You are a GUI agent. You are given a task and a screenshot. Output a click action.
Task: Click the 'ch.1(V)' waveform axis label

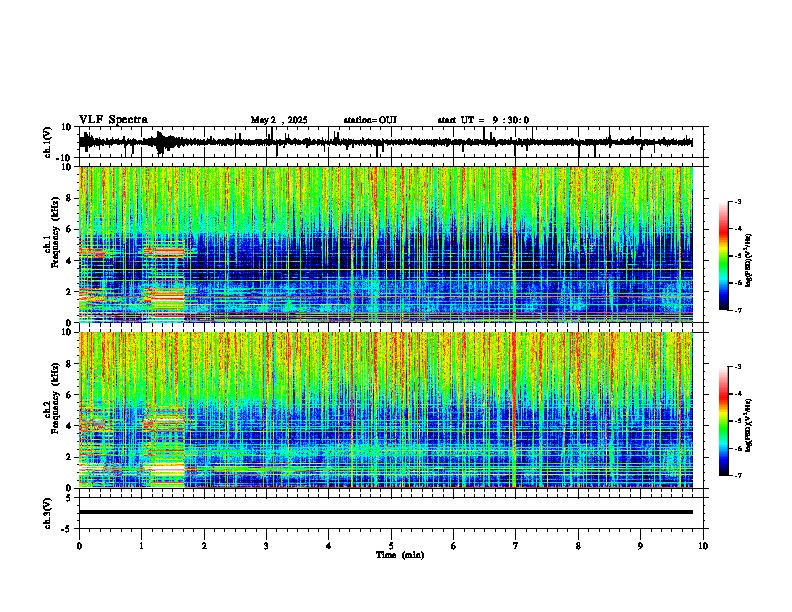(48, 142)
